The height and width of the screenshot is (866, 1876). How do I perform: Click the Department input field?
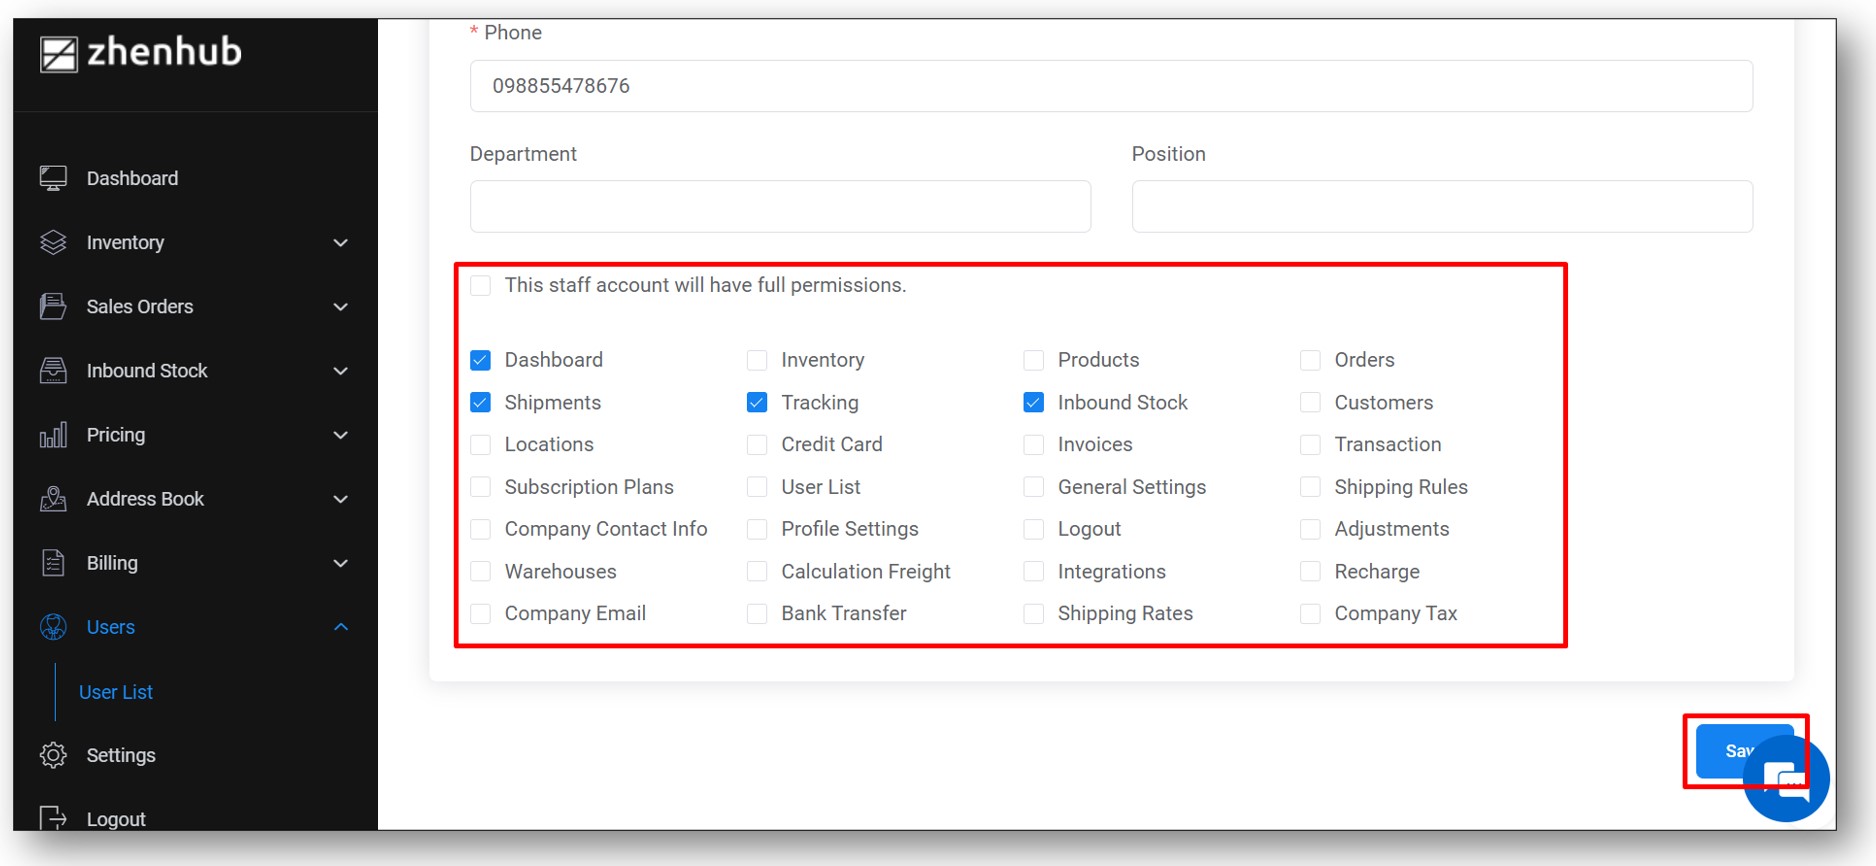coord(780,207)
